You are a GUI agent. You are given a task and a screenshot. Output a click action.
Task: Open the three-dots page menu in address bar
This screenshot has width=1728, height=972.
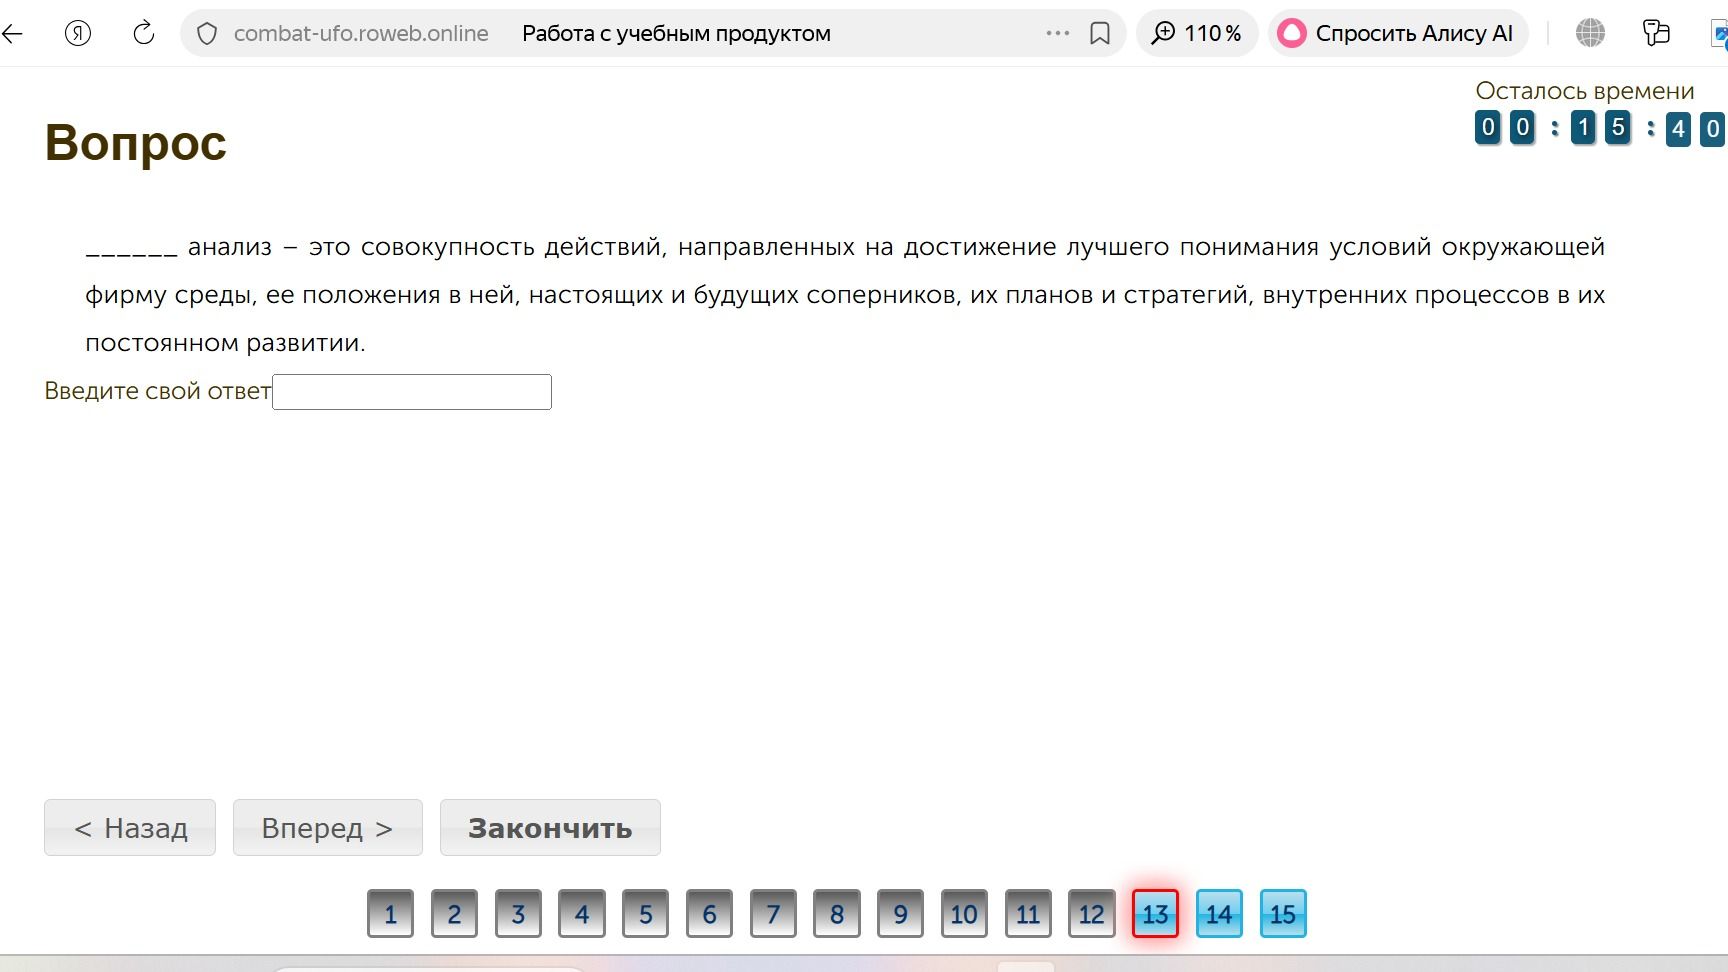coord(1058,33)
